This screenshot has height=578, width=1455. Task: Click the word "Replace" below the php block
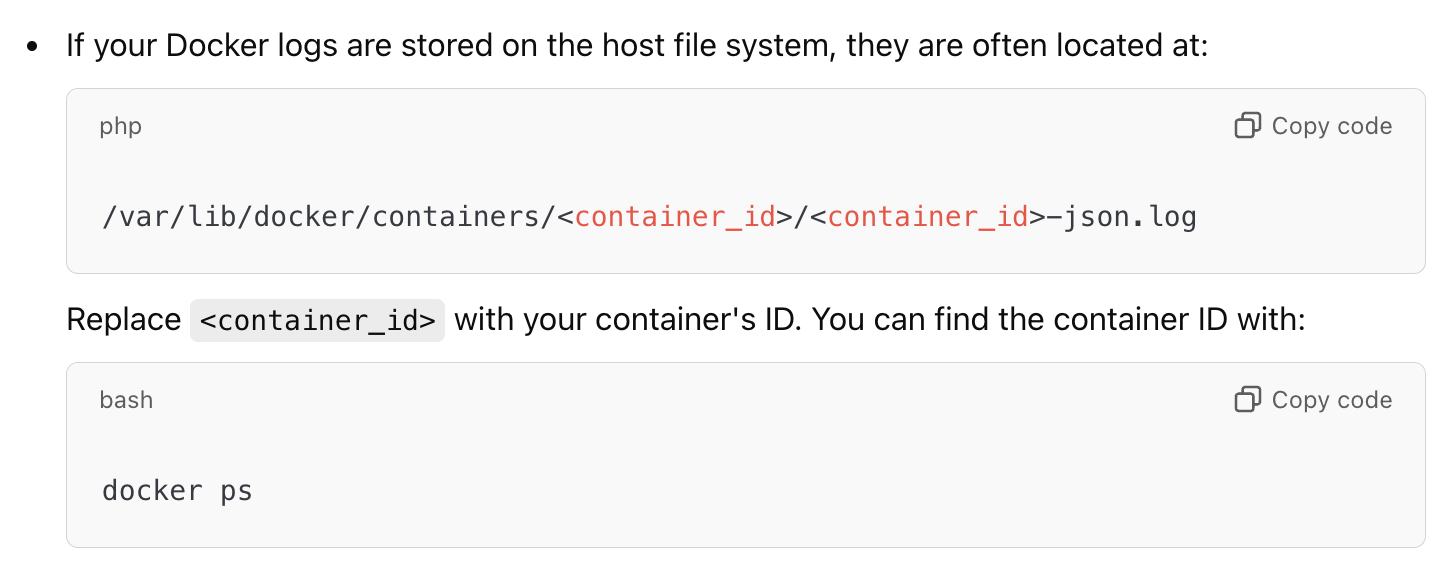124,320
